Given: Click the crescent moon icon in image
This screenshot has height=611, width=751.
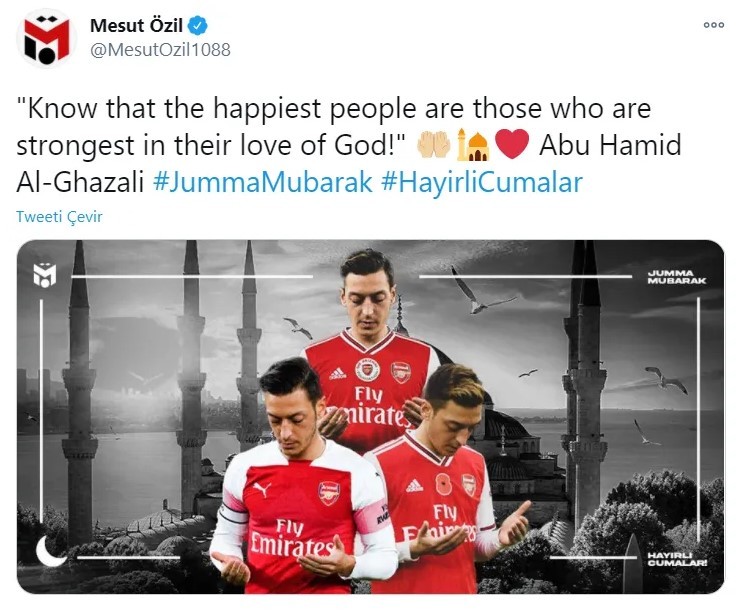Looking at the screenshot, I should tap(50, 551).
